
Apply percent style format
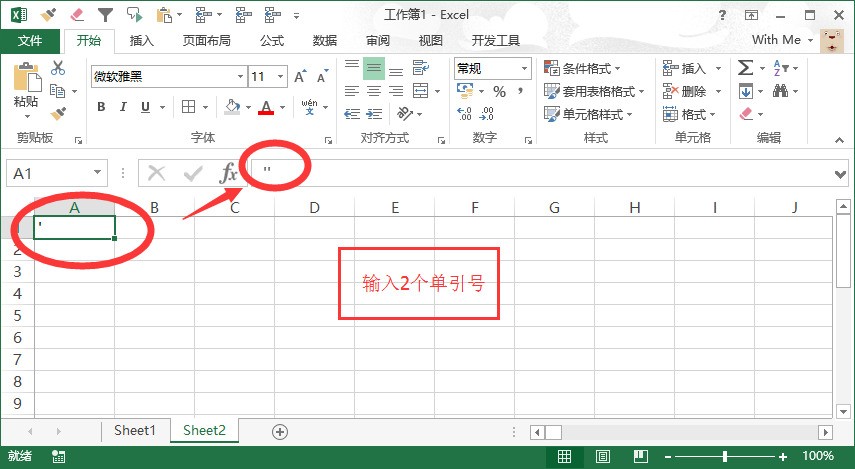[499, 91]
